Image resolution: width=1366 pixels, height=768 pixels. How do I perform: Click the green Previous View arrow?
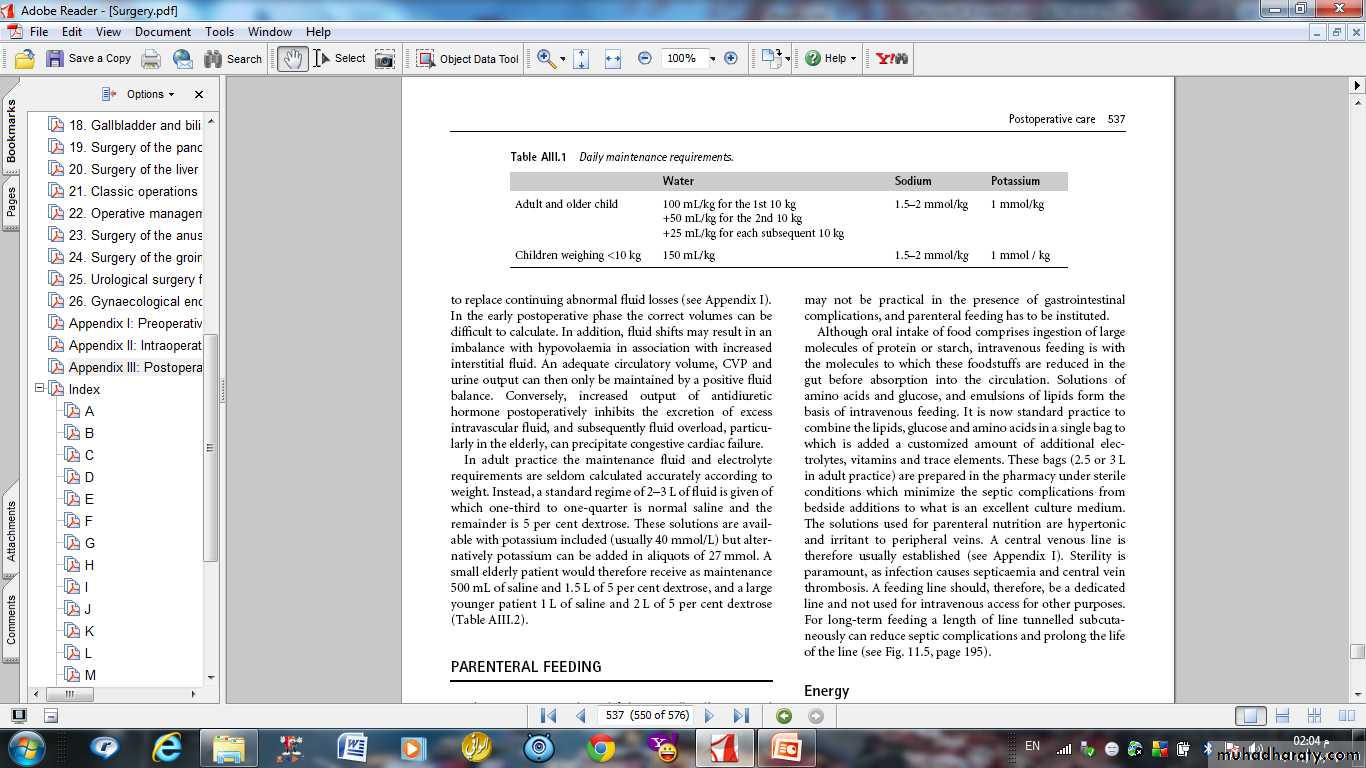(x=784, y=716)
